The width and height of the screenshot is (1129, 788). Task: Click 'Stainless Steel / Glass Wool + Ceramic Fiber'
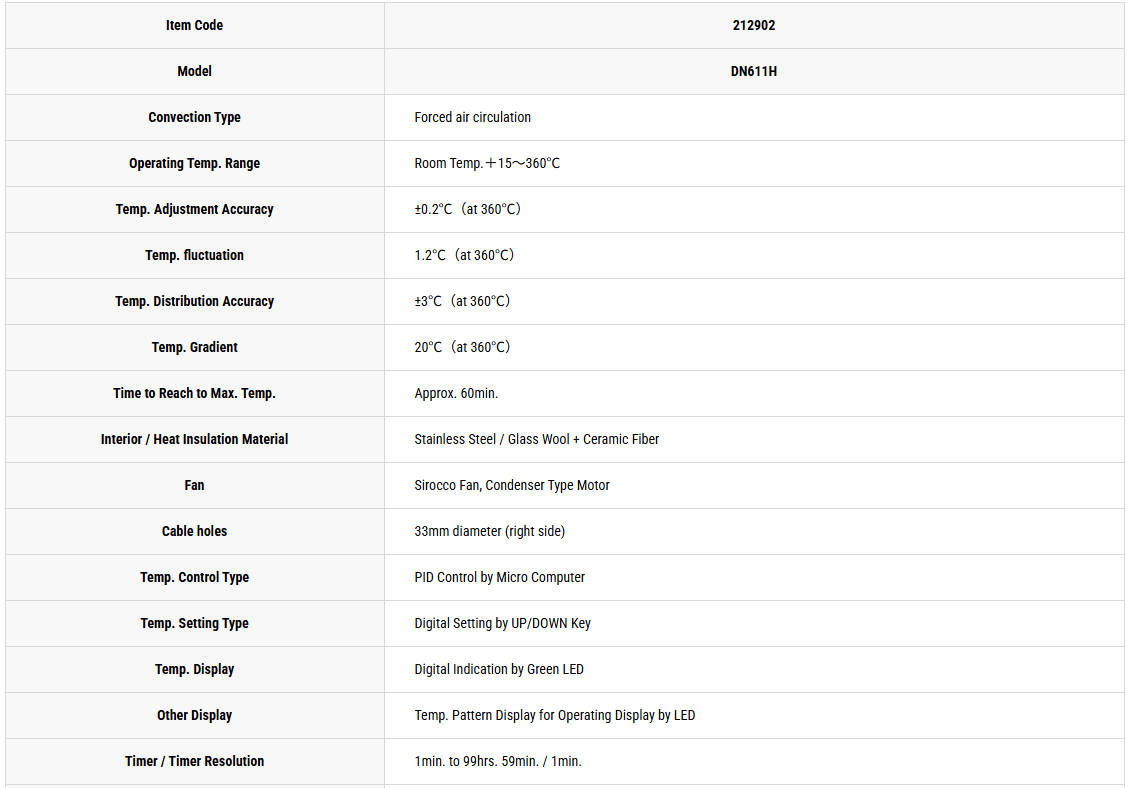click(536, 439)
